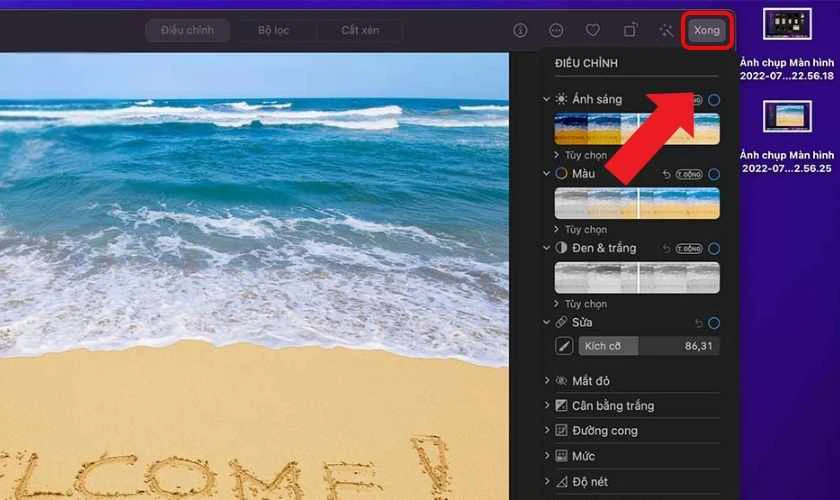Apply auto enhance with magic wand
The height and width of the screenshot is (500, 840).
666,30
